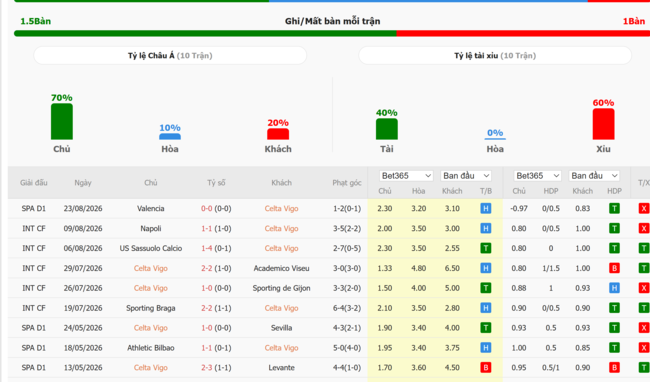The height and width of the screenshot is (382, 650).
Task: Click the green T over/under badge in Sassuolo row
Action: [x=644, y=248]
